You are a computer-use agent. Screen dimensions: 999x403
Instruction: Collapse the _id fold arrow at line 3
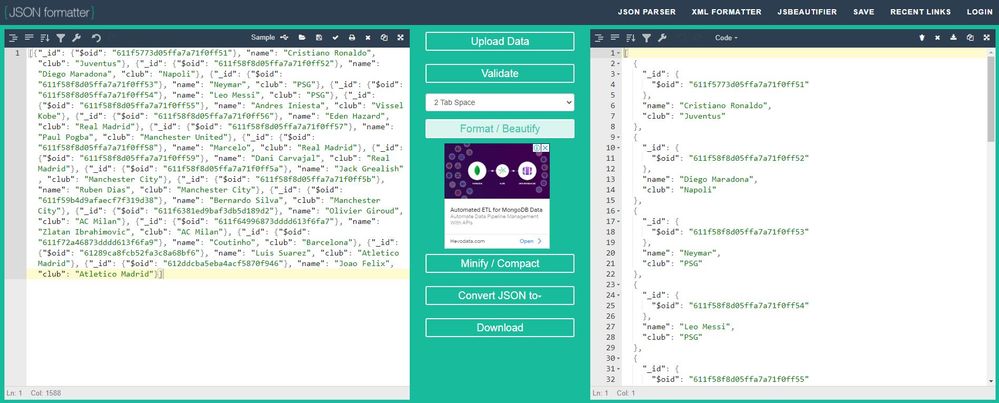click(619, 74)
